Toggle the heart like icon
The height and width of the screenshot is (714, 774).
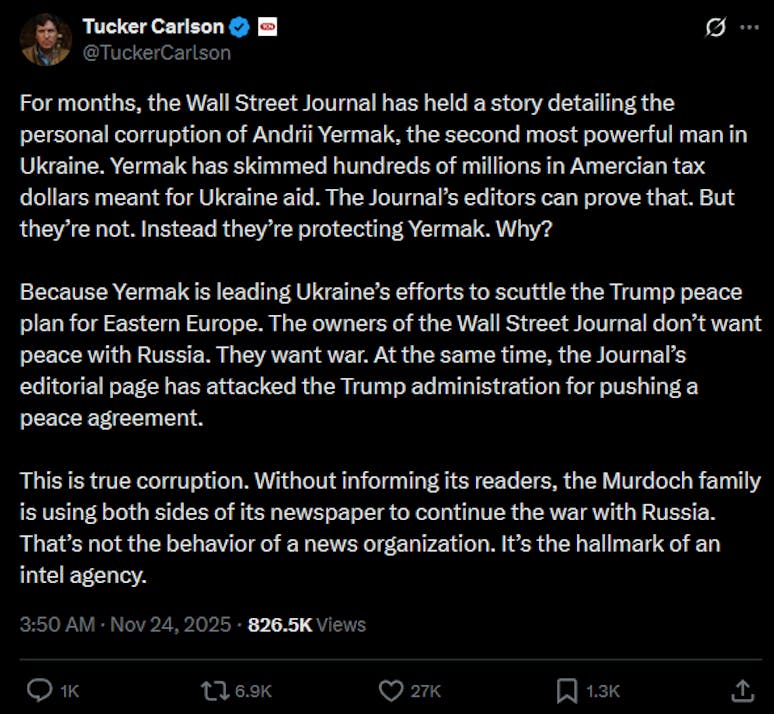(x=391, y=689)
